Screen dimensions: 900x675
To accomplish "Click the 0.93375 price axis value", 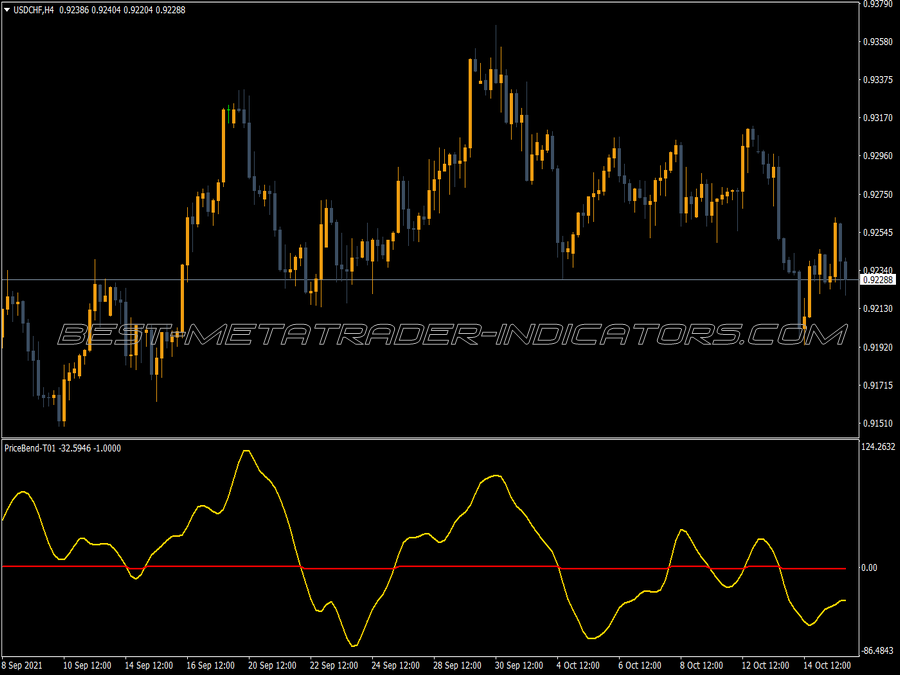I will (x=878, y=80).
